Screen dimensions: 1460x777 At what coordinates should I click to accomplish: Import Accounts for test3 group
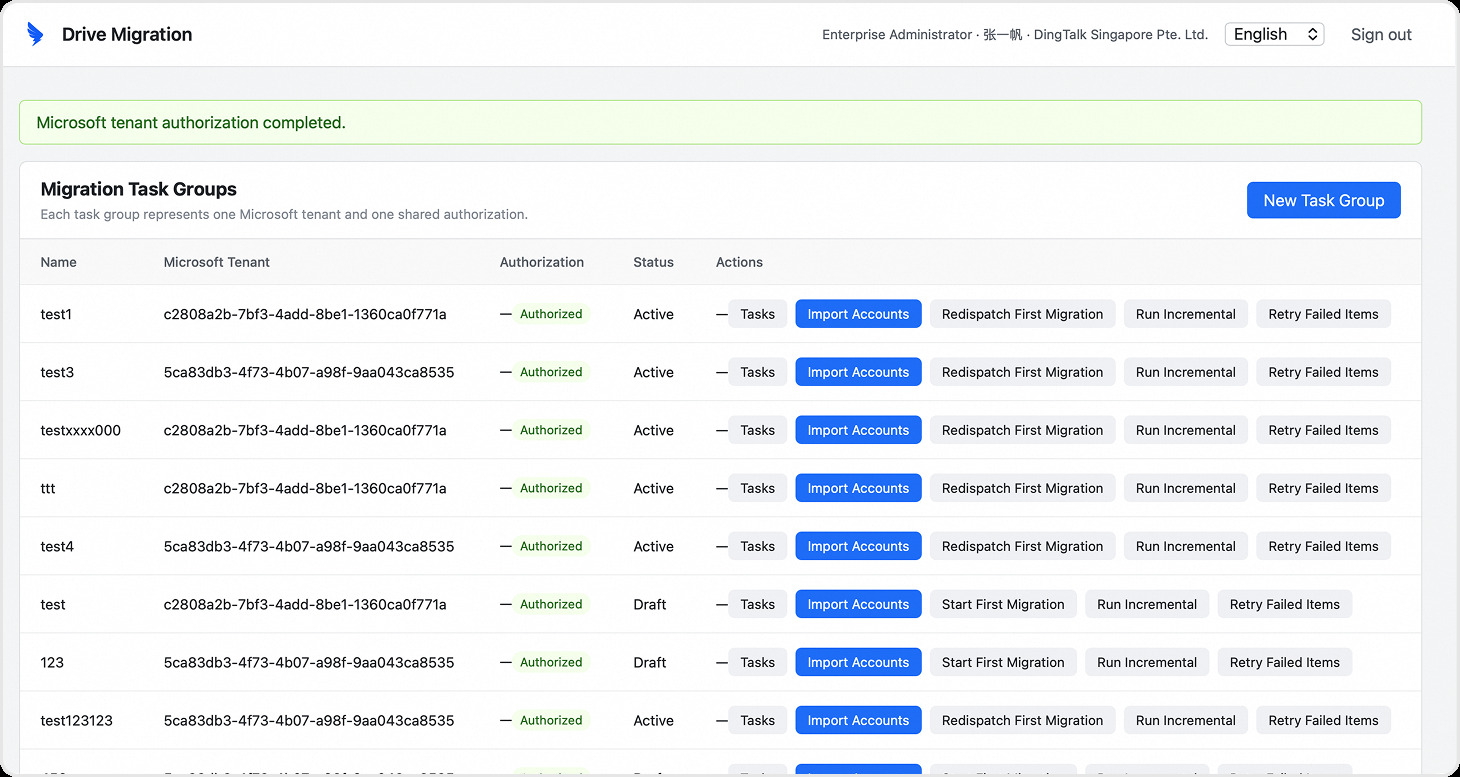click(858, 372)
